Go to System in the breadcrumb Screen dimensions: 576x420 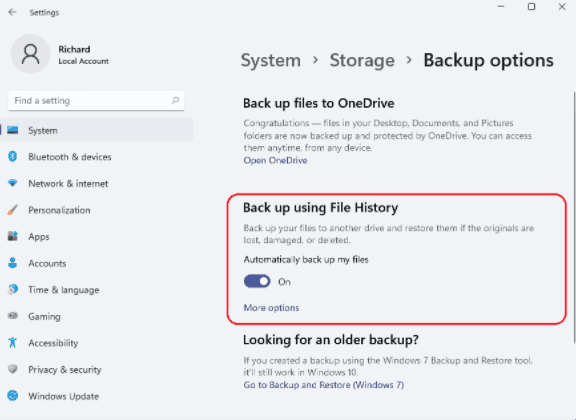[271, 60]
